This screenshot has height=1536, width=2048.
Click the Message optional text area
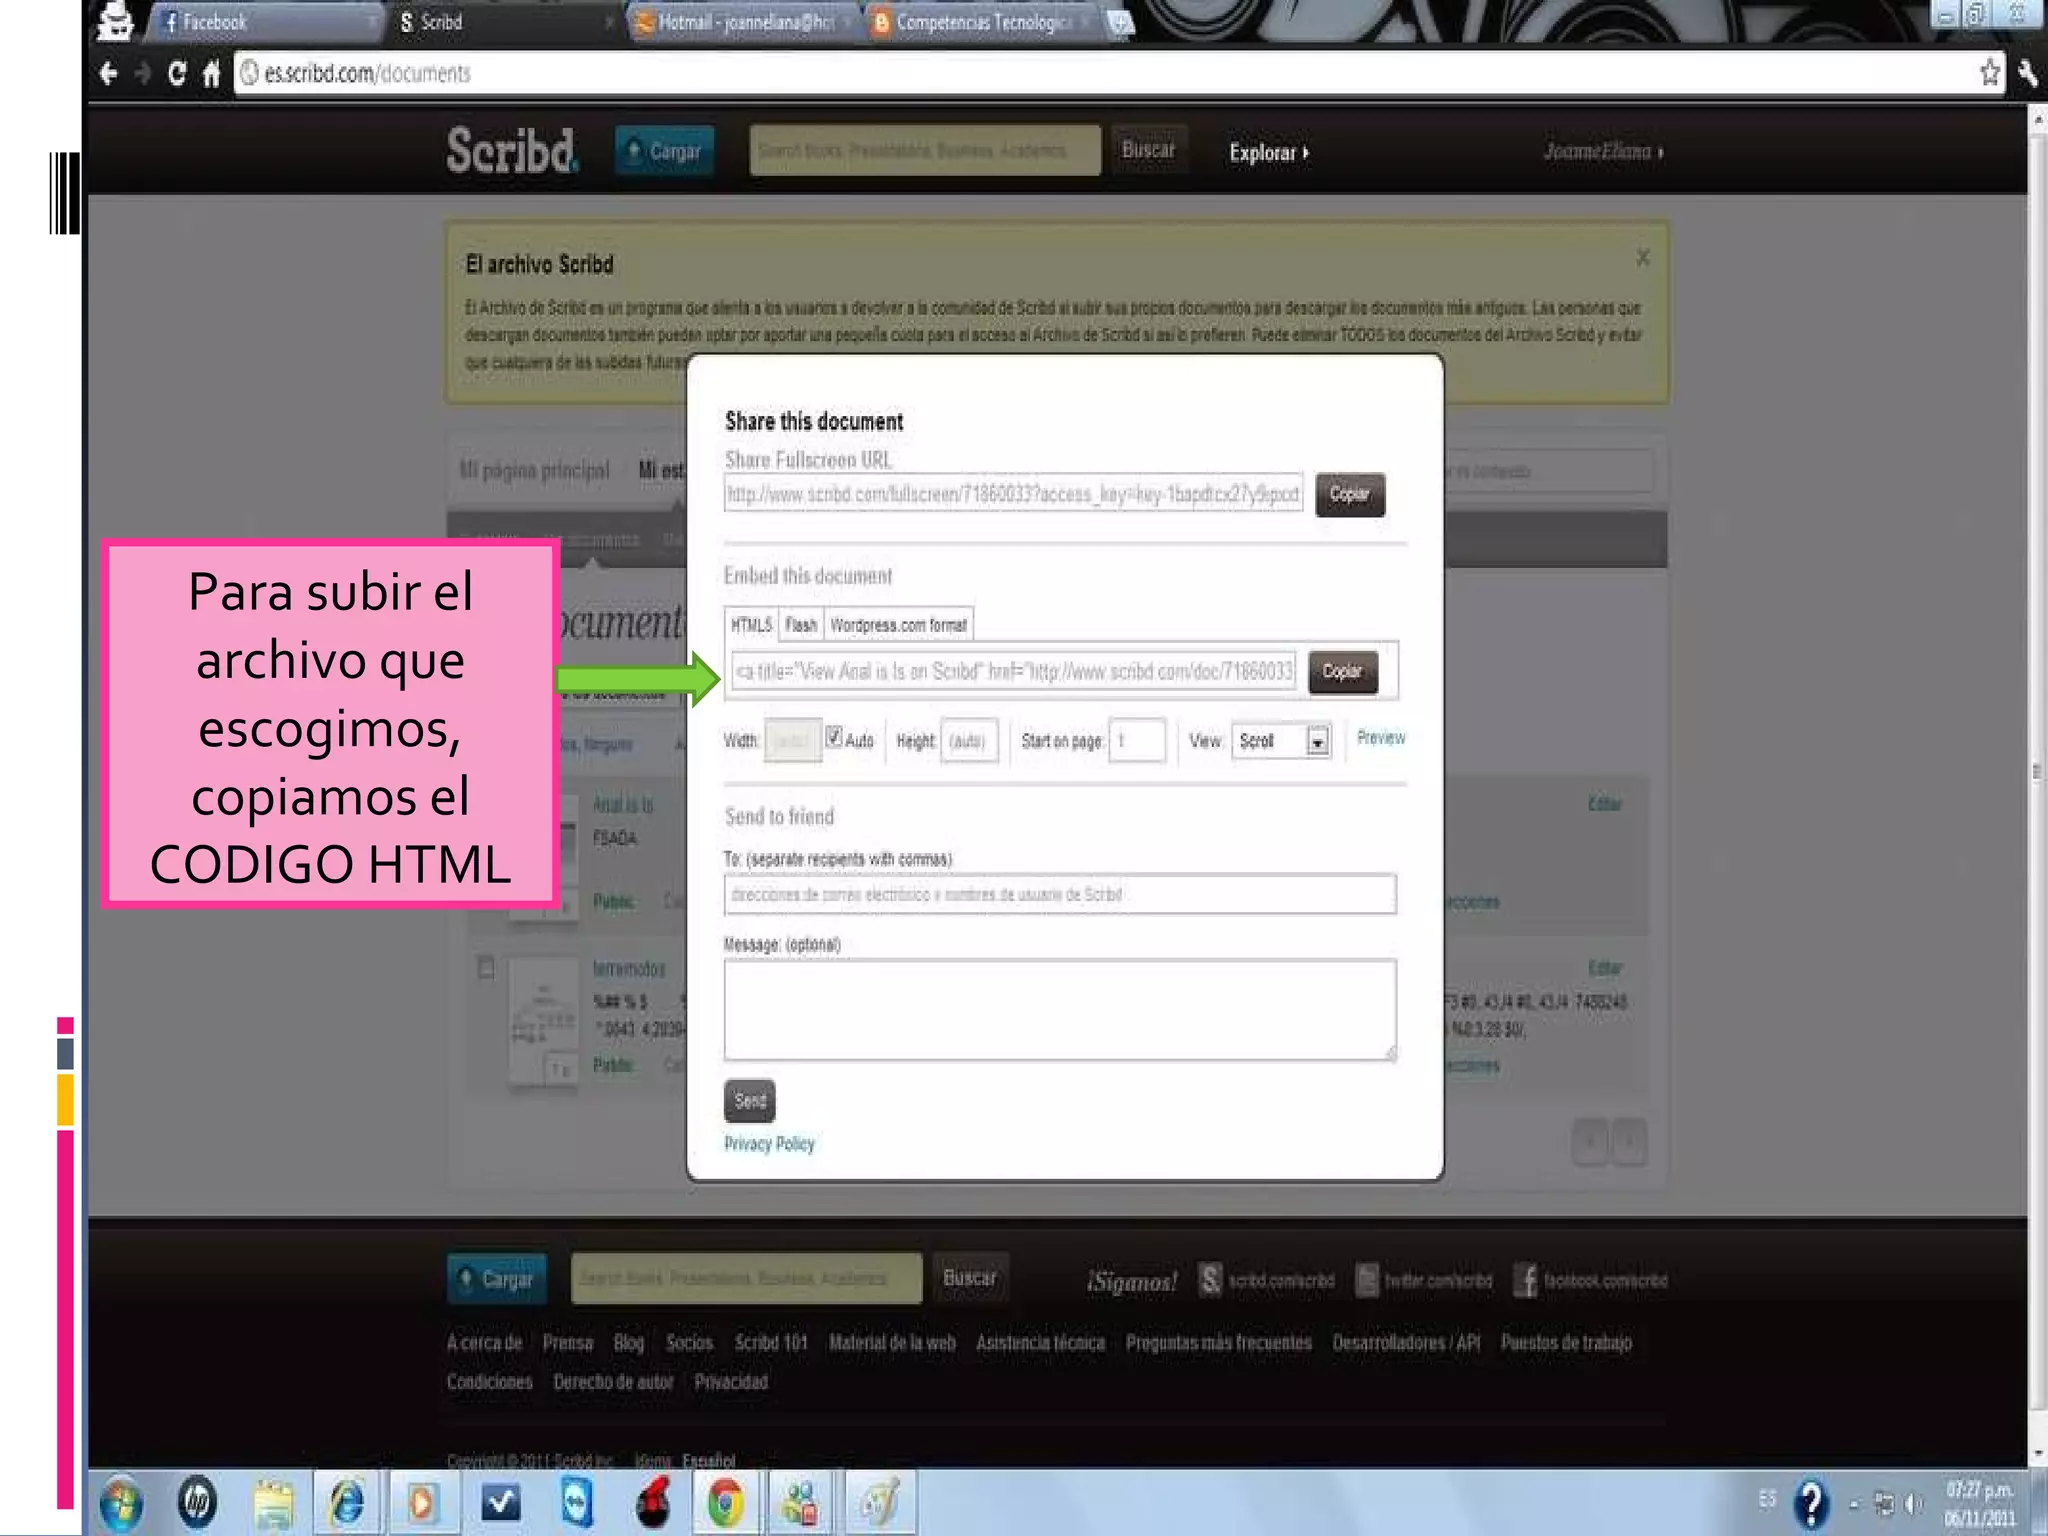tap(1060, 1010)
